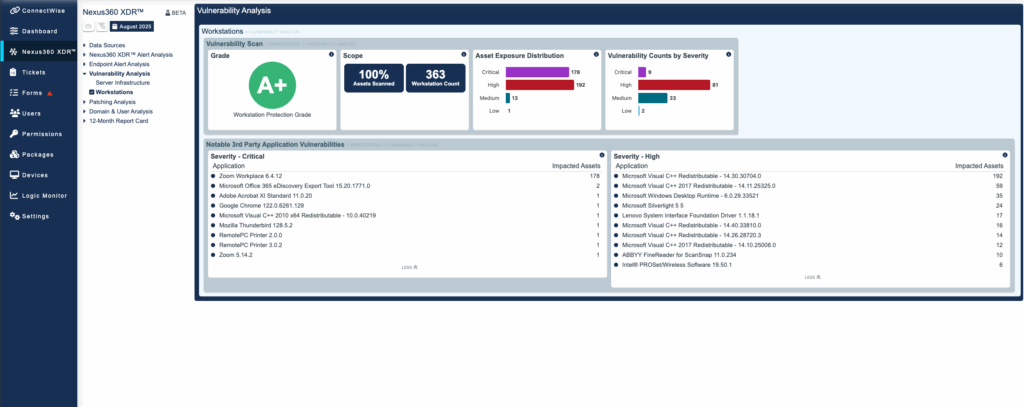Click the purple Critical bar in Asset Exposure
The height and width of the screenshot is (407, 1024).
(x=537, y=72)
